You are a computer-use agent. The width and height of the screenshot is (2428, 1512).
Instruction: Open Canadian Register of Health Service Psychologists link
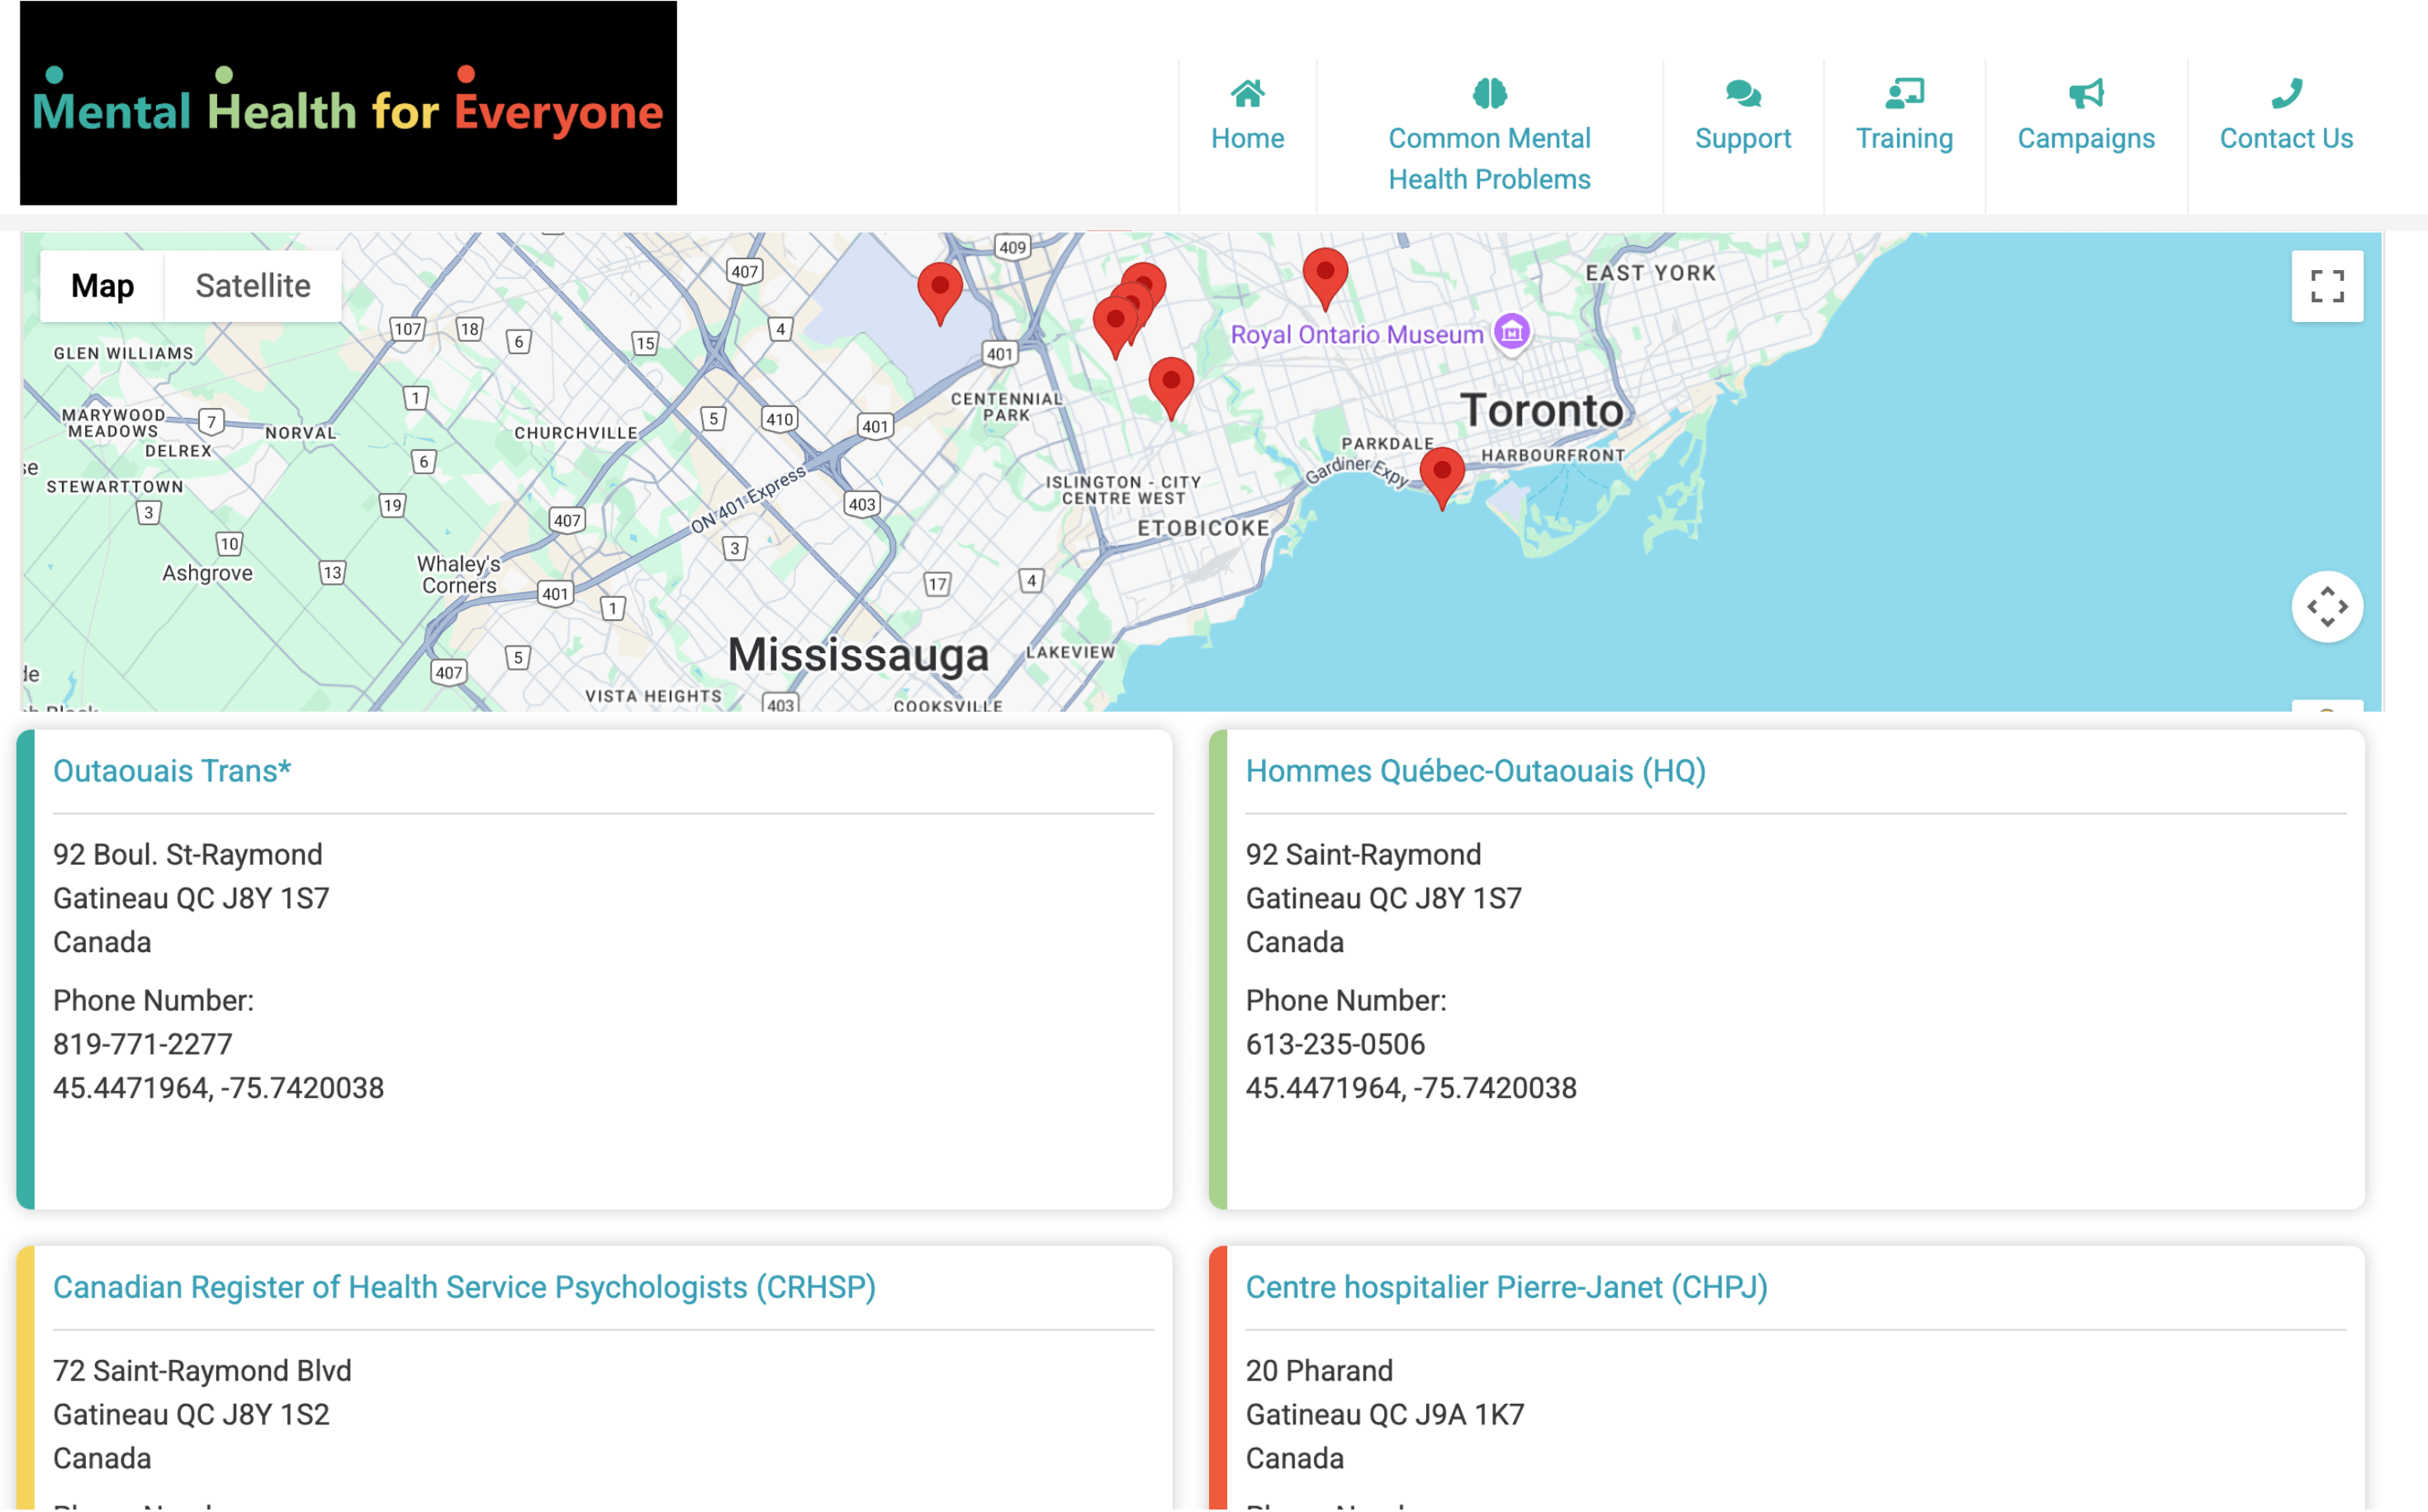(x=464, y=1286)
